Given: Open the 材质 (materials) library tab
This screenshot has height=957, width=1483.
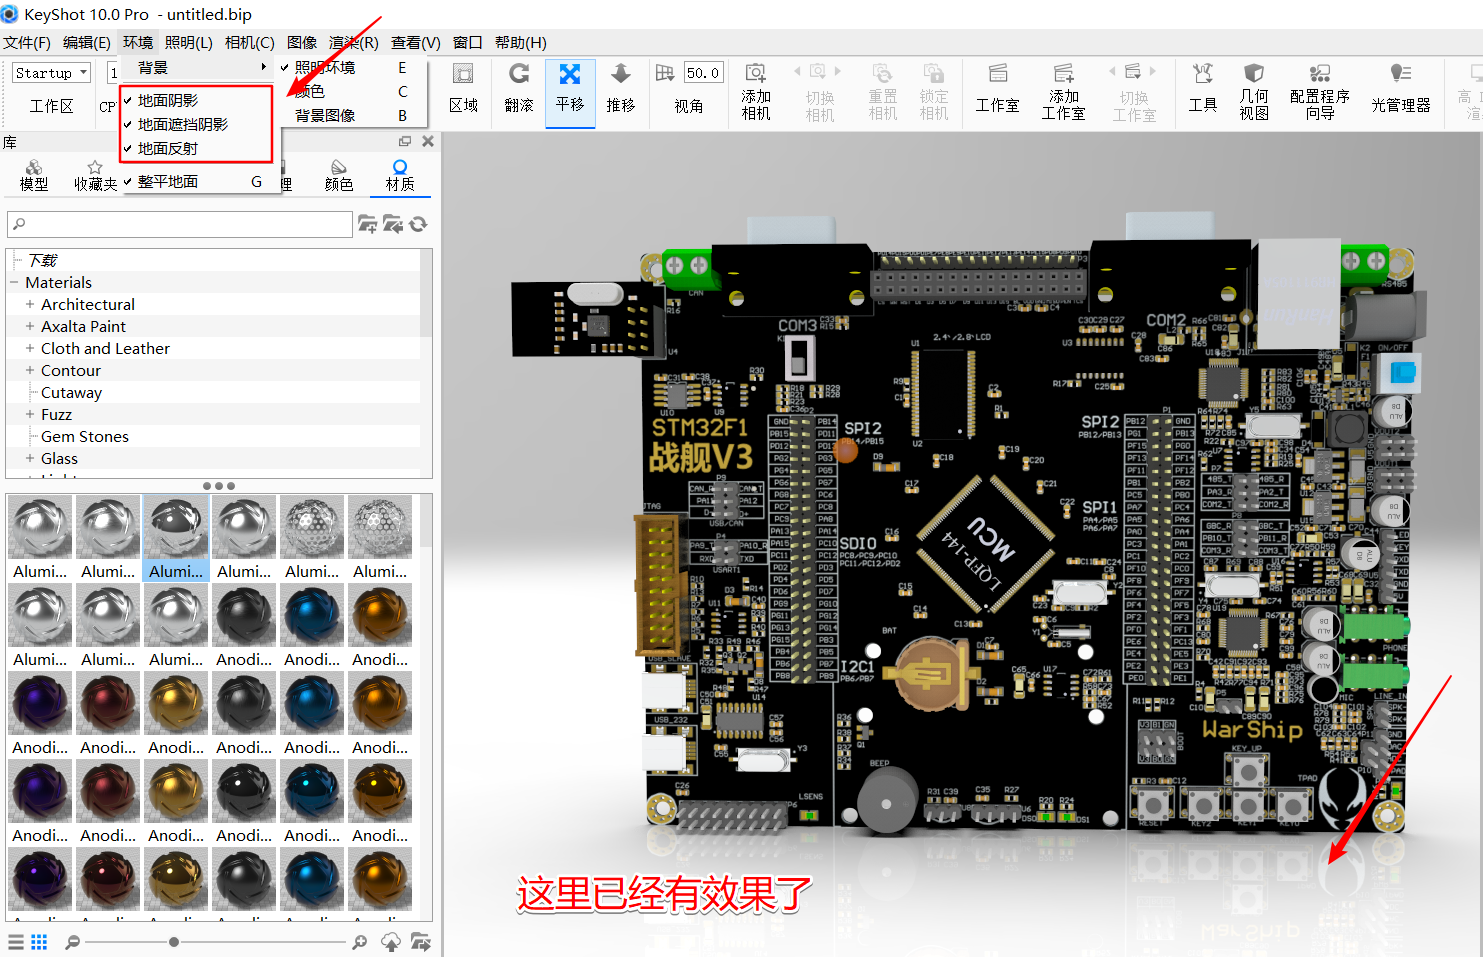Looking at the screenshot, I should pyautogui.click(x=400, y=175).
